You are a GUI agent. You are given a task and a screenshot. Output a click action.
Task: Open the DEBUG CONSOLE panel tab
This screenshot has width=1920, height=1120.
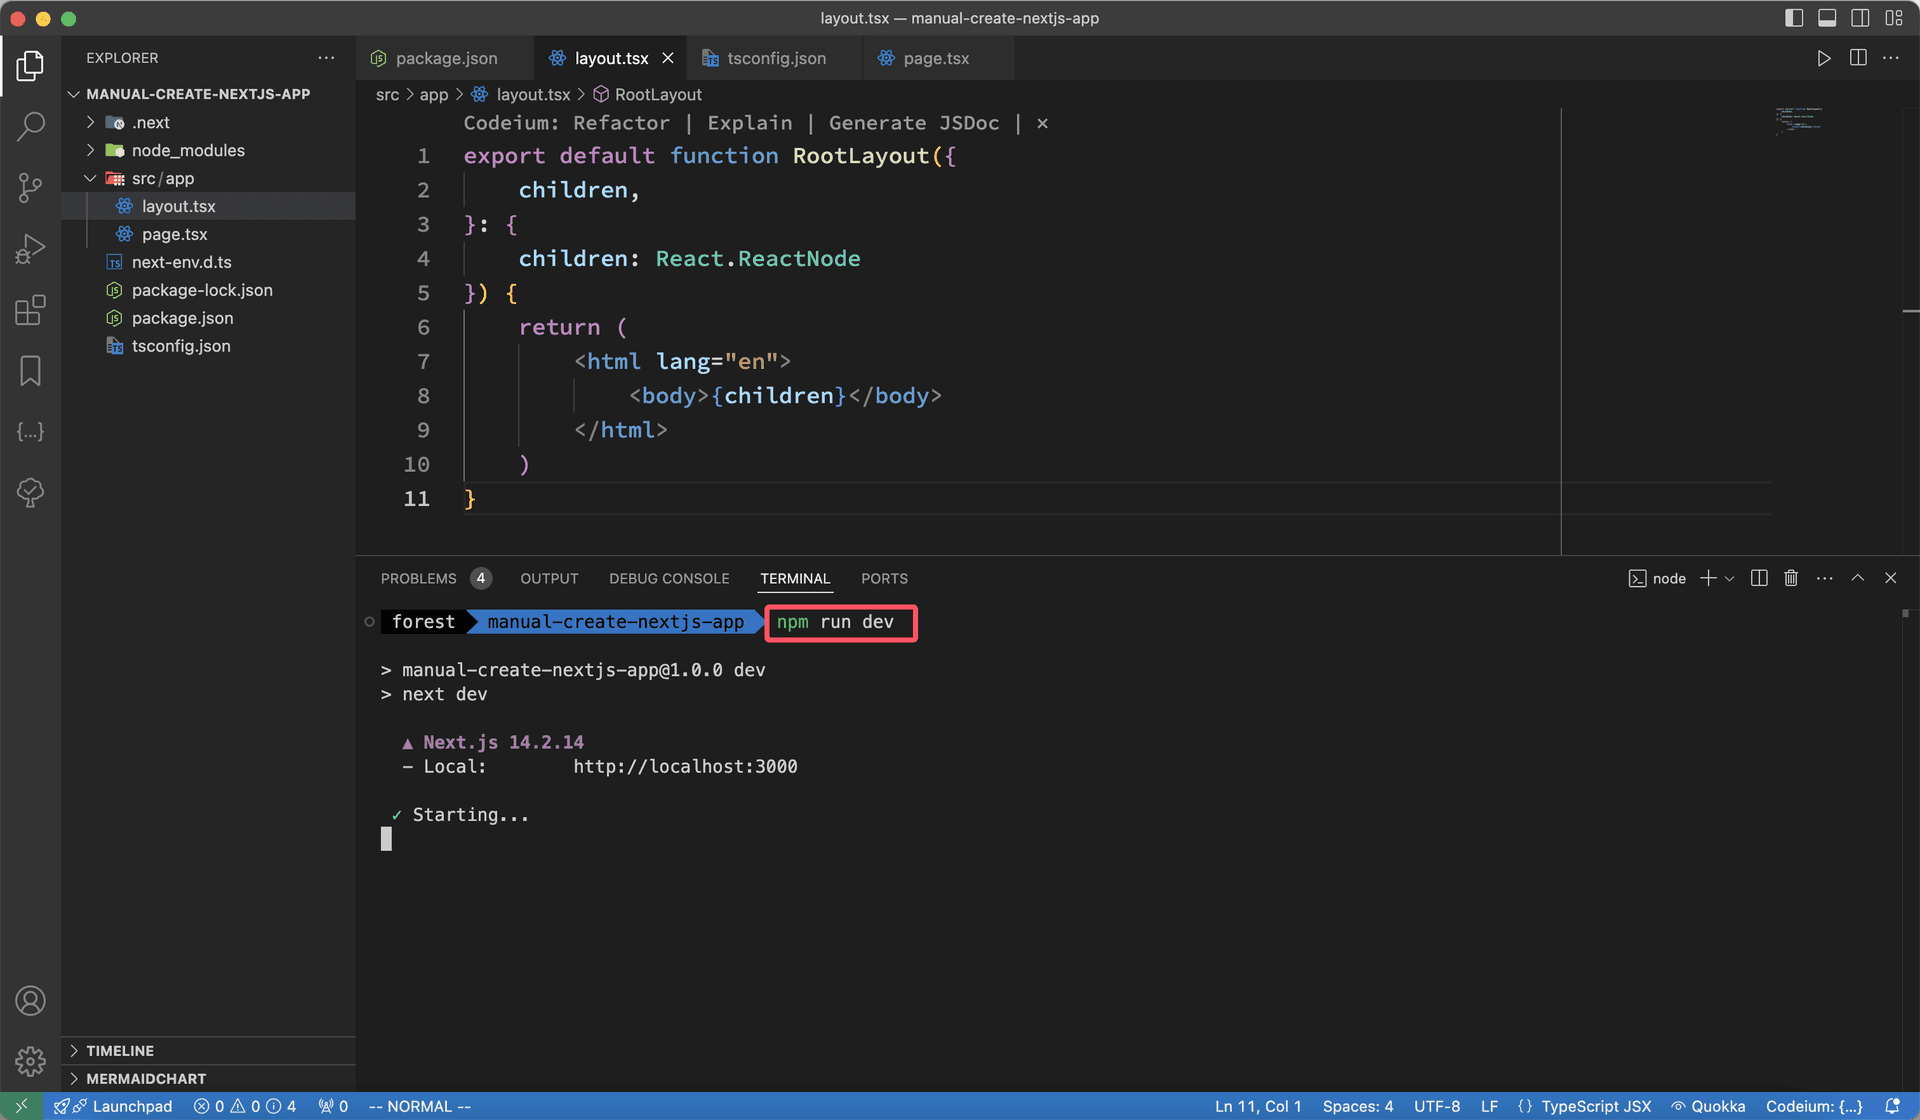(669, 578)
